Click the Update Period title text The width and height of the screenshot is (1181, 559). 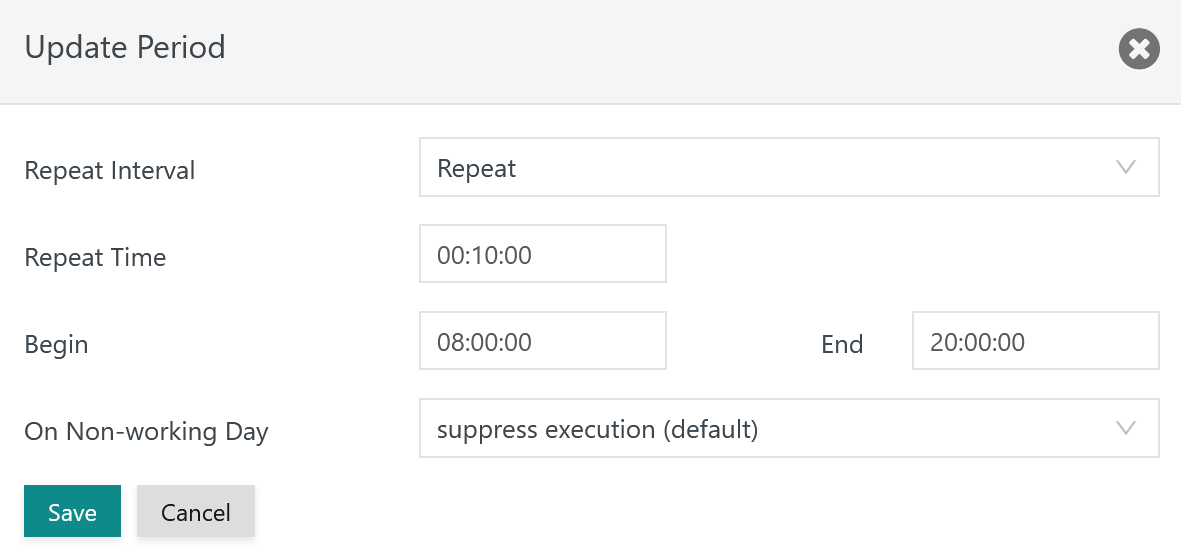click(125, 47)
